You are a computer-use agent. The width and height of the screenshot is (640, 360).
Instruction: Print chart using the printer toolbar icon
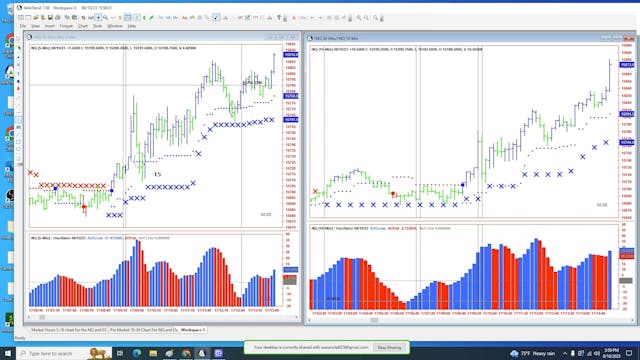coord(58,18)
